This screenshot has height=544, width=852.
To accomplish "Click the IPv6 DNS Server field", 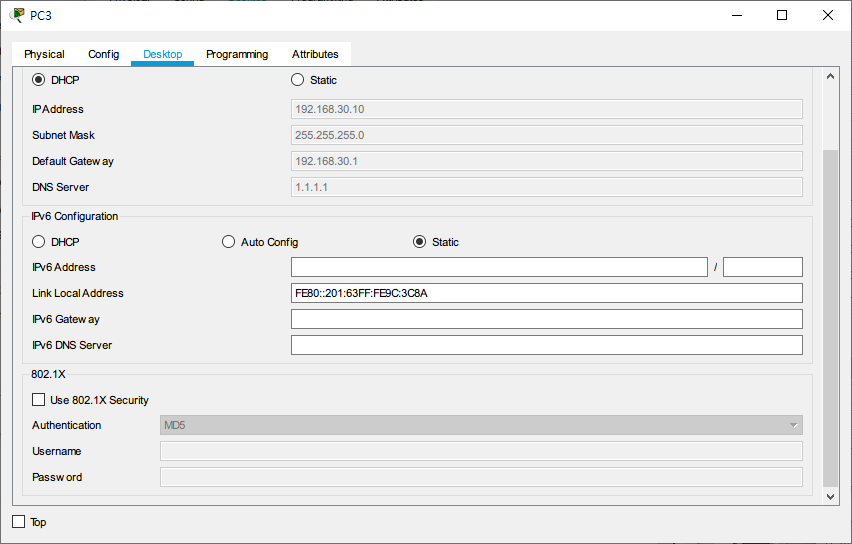I will 546,345.
